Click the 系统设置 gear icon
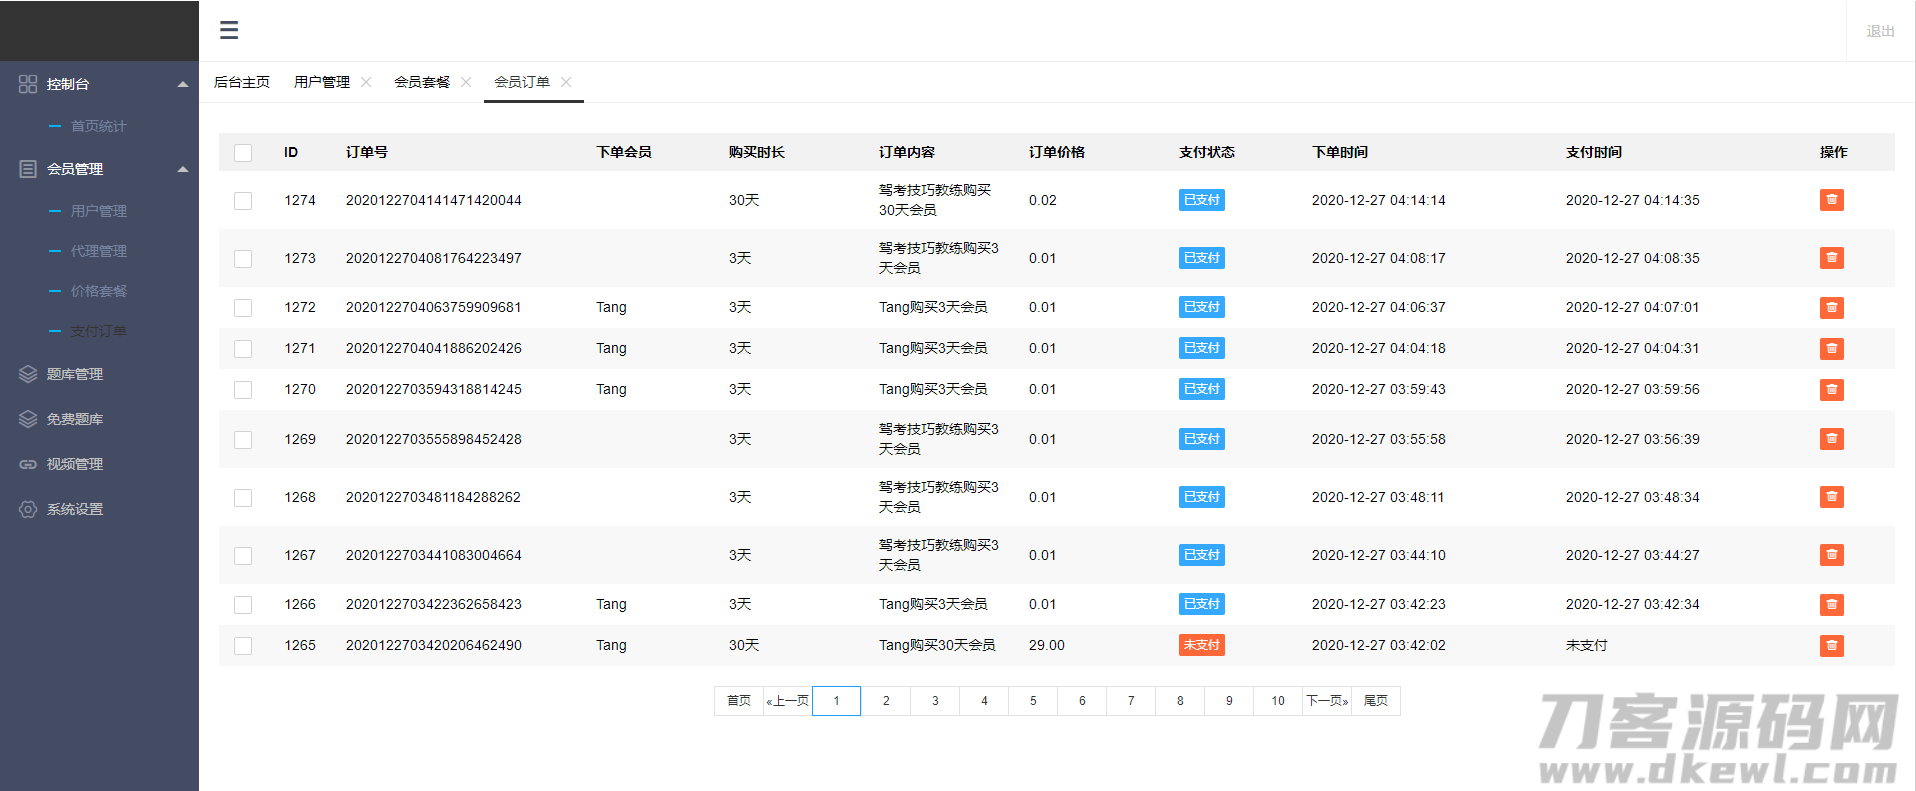The height and width of the screenshot is (791, 1916). coord(28,509)
